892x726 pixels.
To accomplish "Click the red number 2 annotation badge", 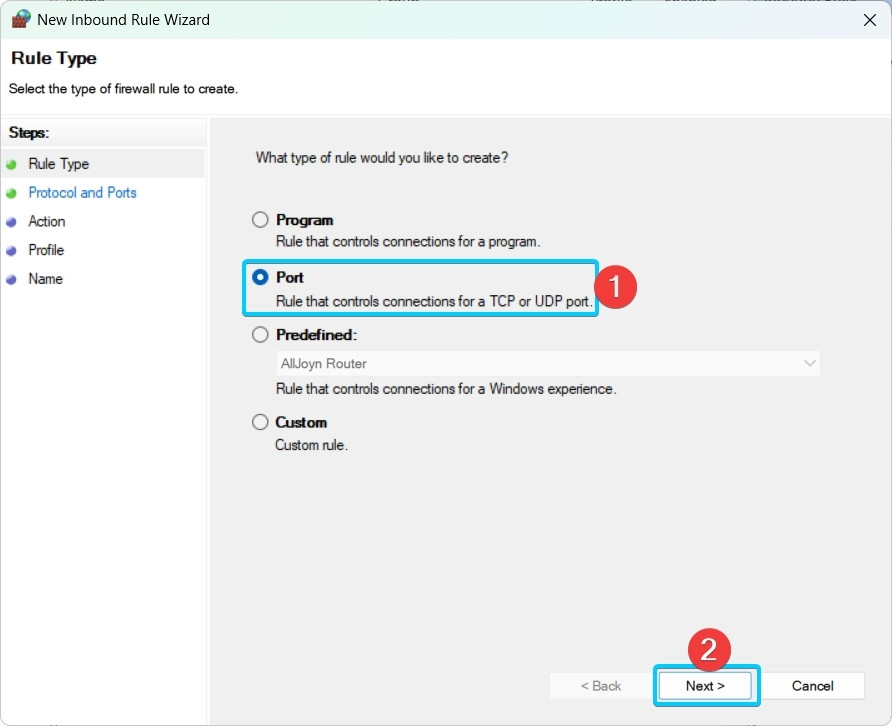I will click(708, 649).
